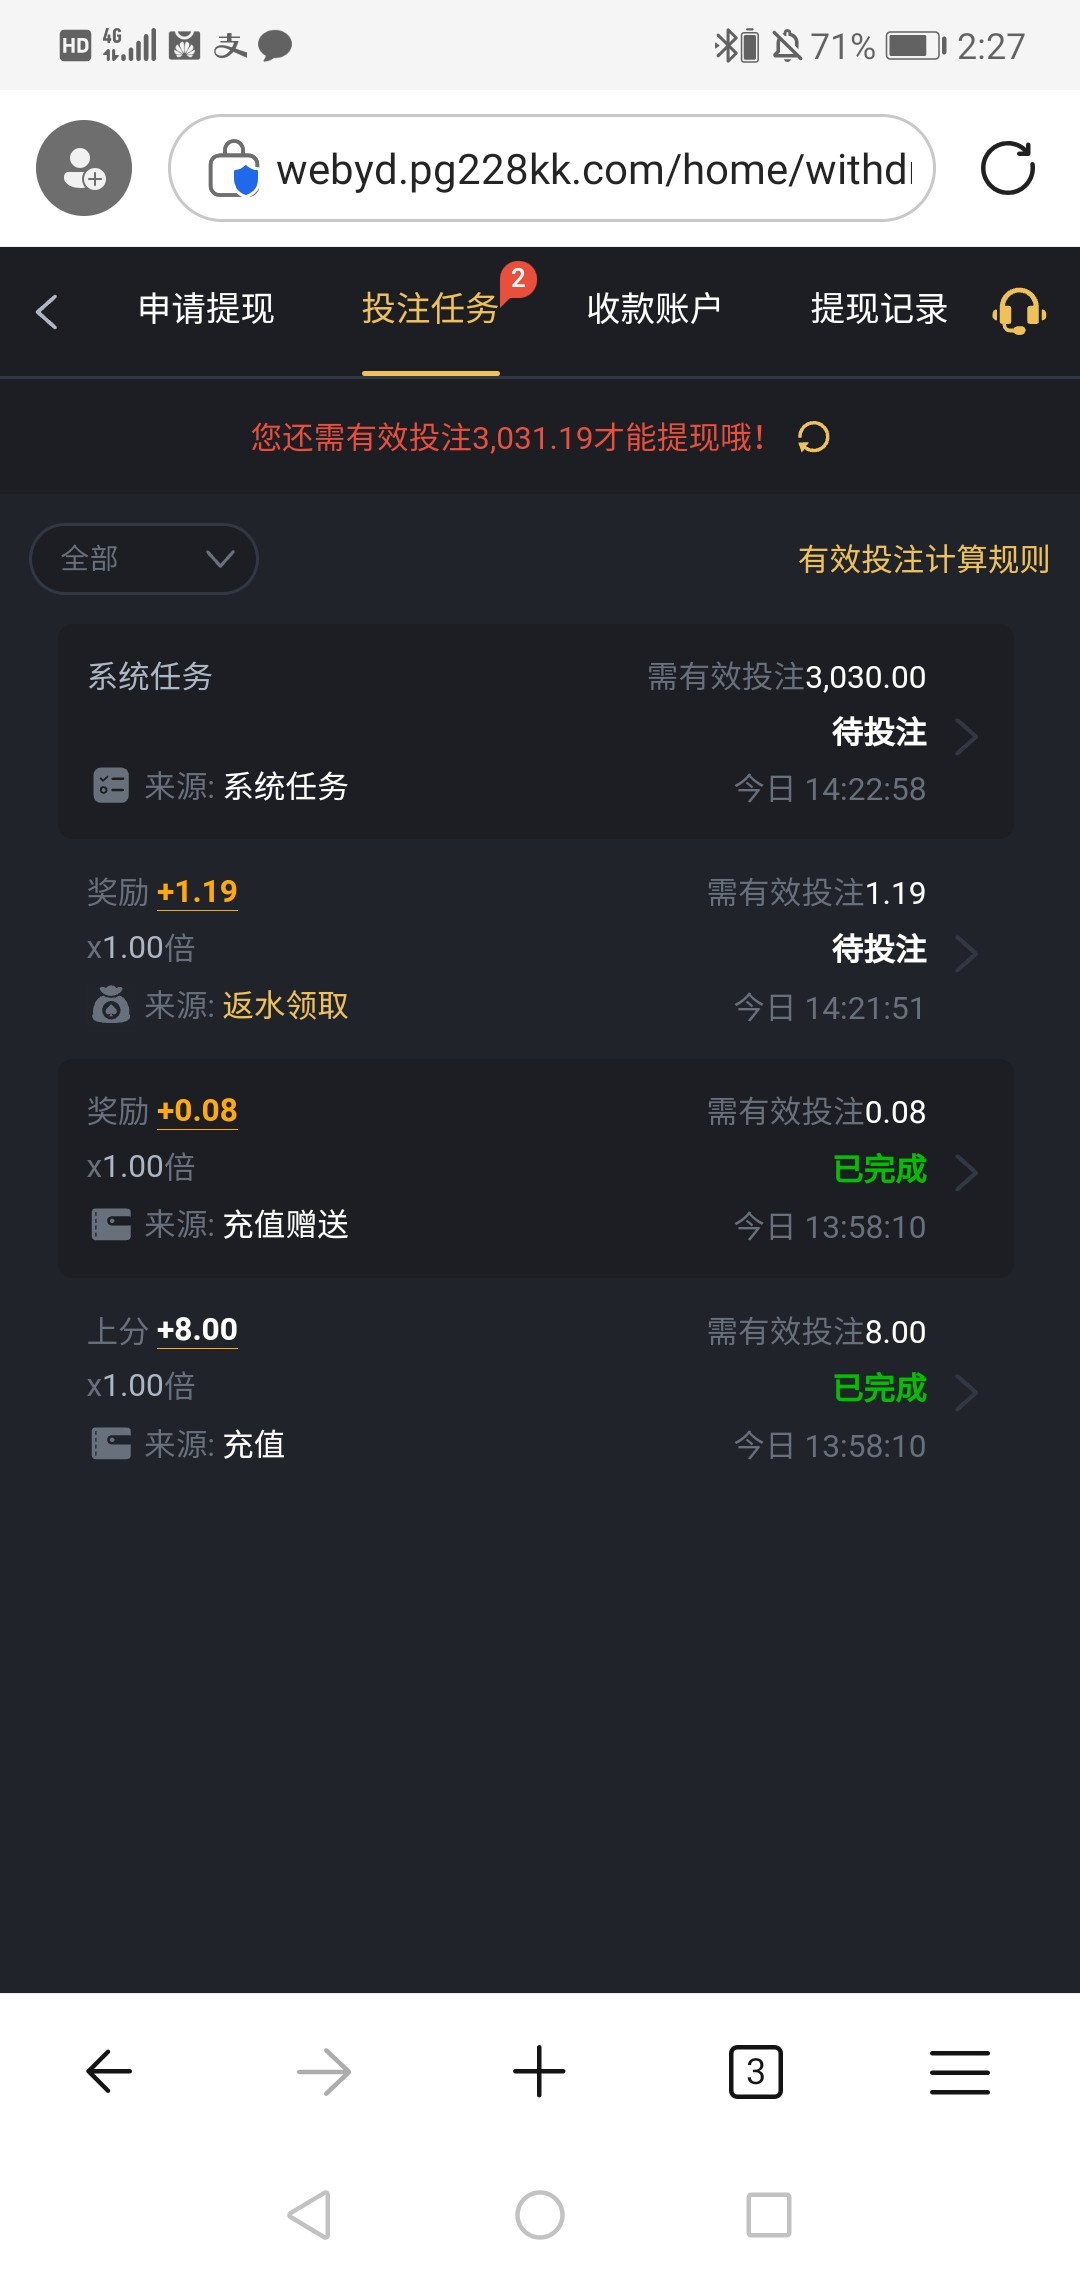Open the 全部 filter dropdown
1080x2280 pixels.
click(144, 559)
